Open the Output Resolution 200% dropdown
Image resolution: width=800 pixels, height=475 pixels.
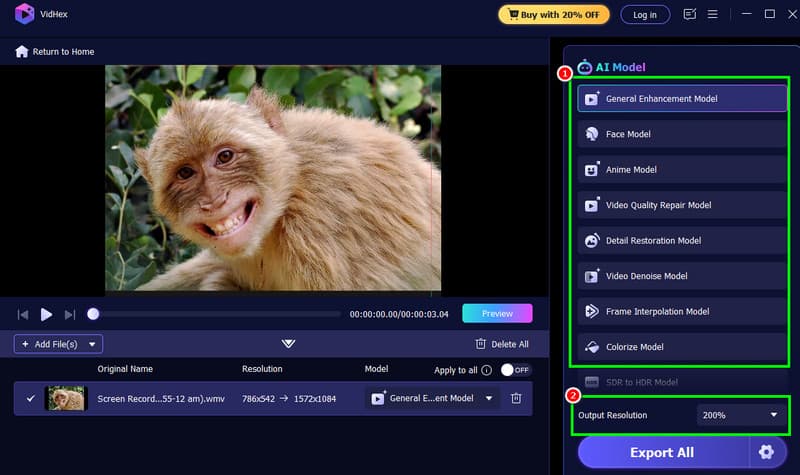coord(739,415)
